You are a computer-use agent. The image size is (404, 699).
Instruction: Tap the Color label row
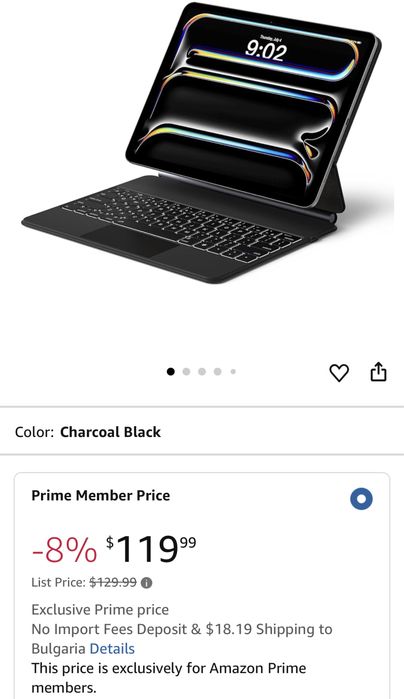click(x=202, y=432)
